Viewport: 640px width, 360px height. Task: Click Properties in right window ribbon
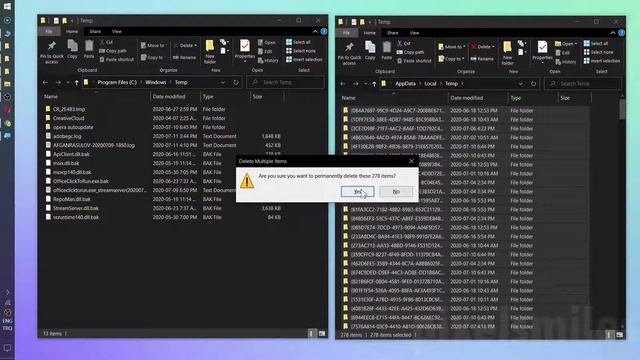(x=542, y=51)
